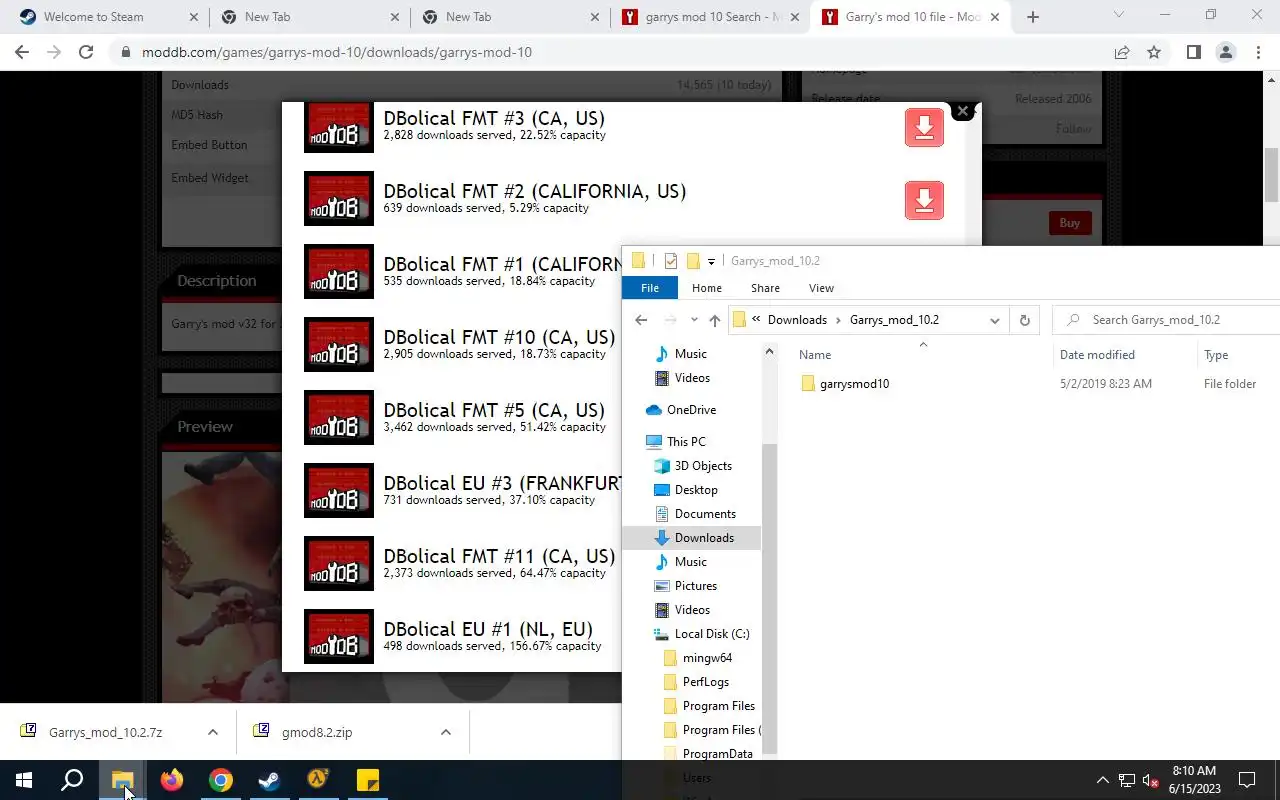The width and height of the screenshot is (1280, 800).
Task: Open menu for Garrys_mod_10.2.7z download
Action: coord(212,732)
